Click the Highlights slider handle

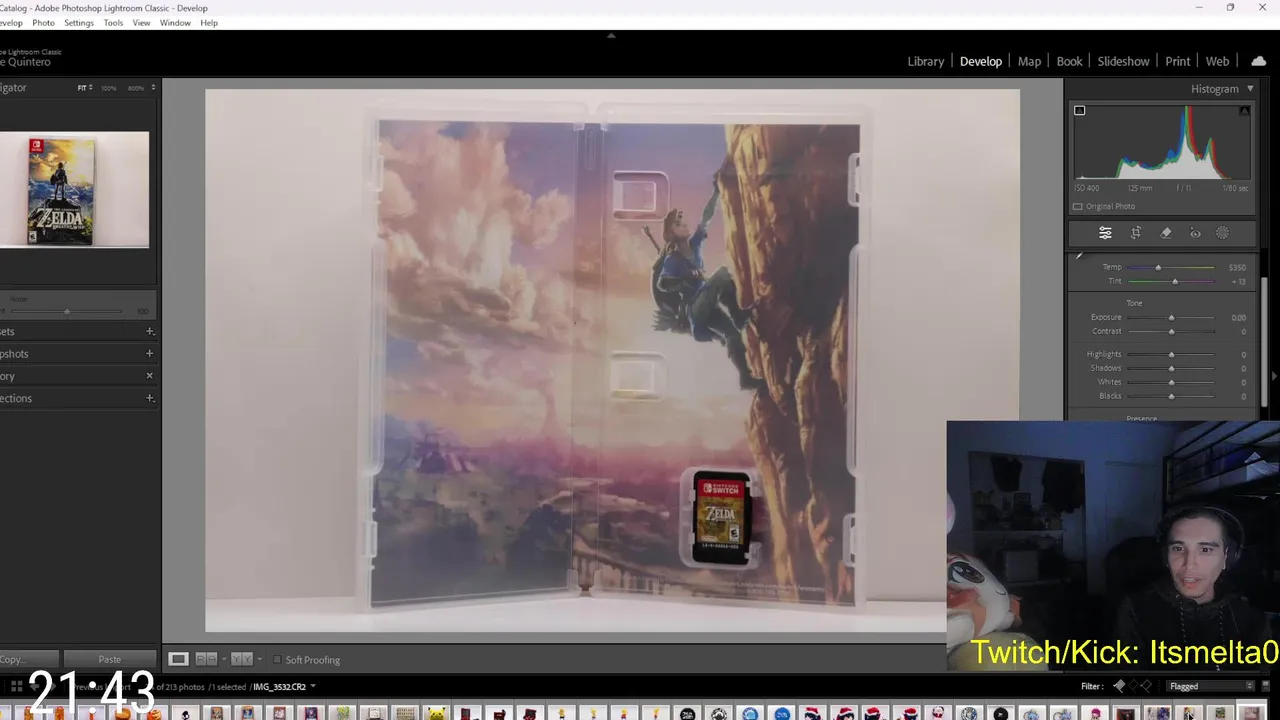click(x=1171, y=355)
